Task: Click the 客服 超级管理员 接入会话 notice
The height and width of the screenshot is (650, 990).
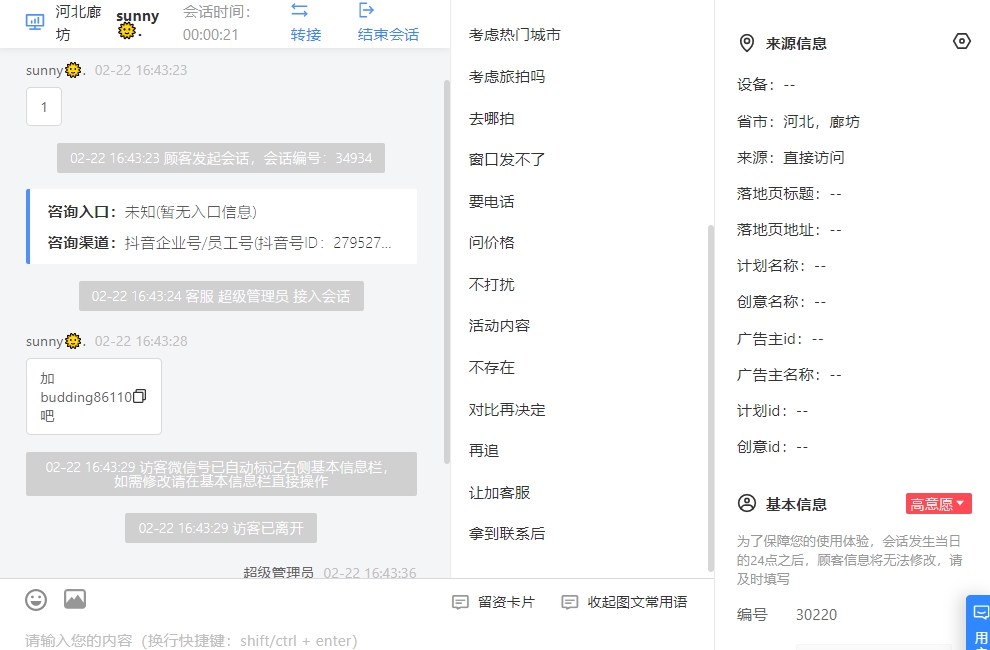Action: (x=221, y=296)
